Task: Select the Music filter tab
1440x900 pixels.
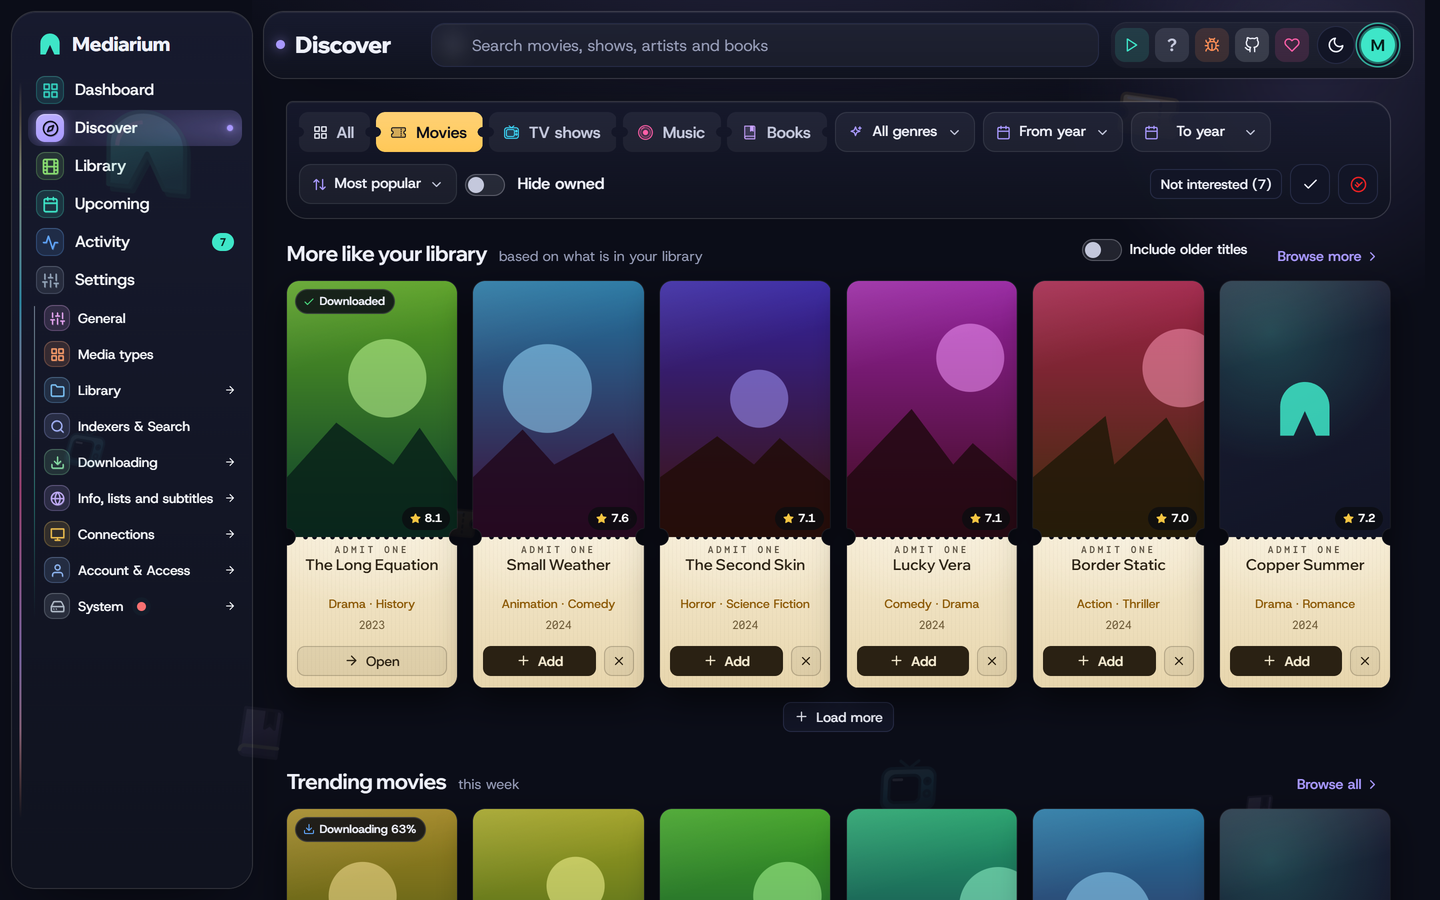Action: (x=672, y=132)
